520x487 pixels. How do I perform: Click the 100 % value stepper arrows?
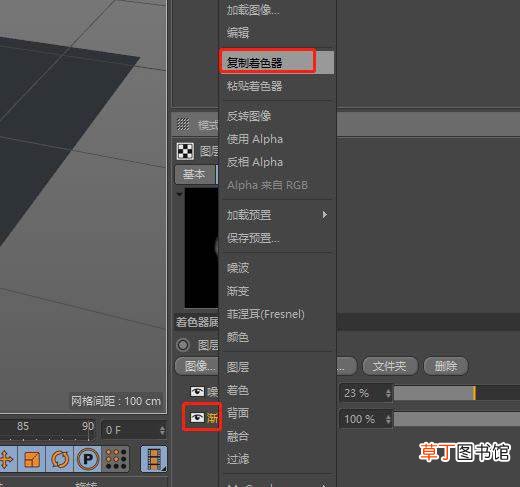coord(388,419)
